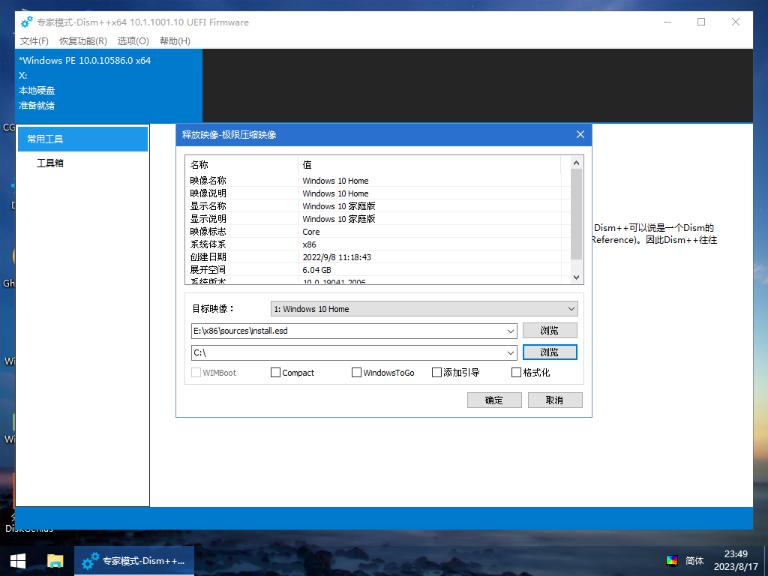
Task: Expand the install.esd path dropdown arrow
Action: click(510, 331)
